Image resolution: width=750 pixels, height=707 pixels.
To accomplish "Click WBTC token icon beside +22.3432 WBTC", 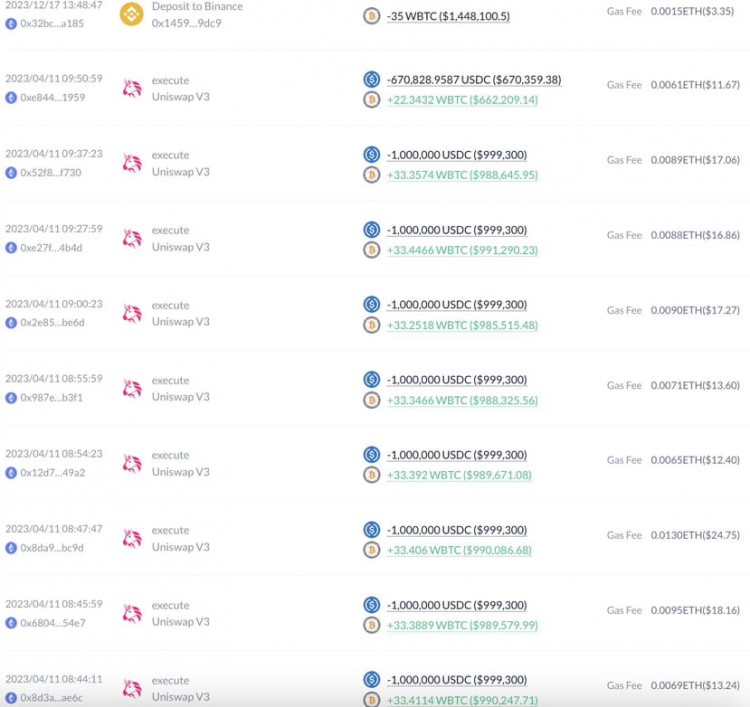I will click(372, 99).
